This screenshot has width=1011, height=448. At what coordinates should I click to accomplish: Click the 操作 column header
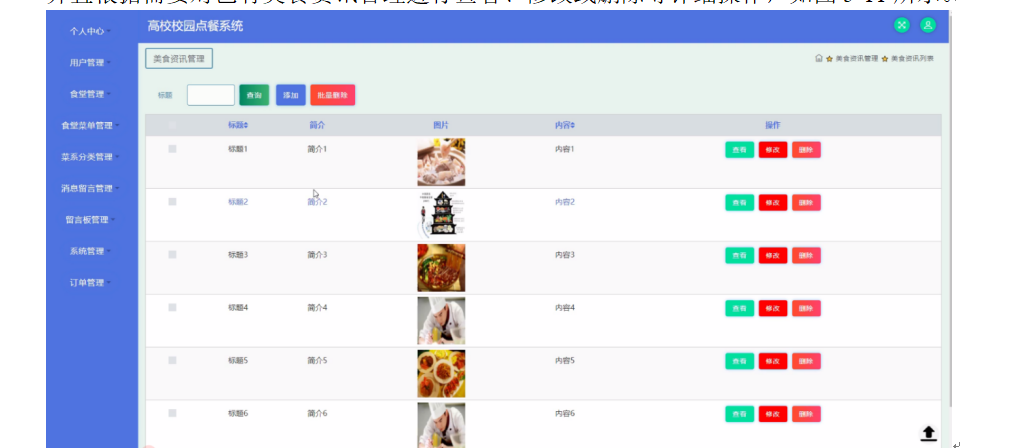click(772, 125)
